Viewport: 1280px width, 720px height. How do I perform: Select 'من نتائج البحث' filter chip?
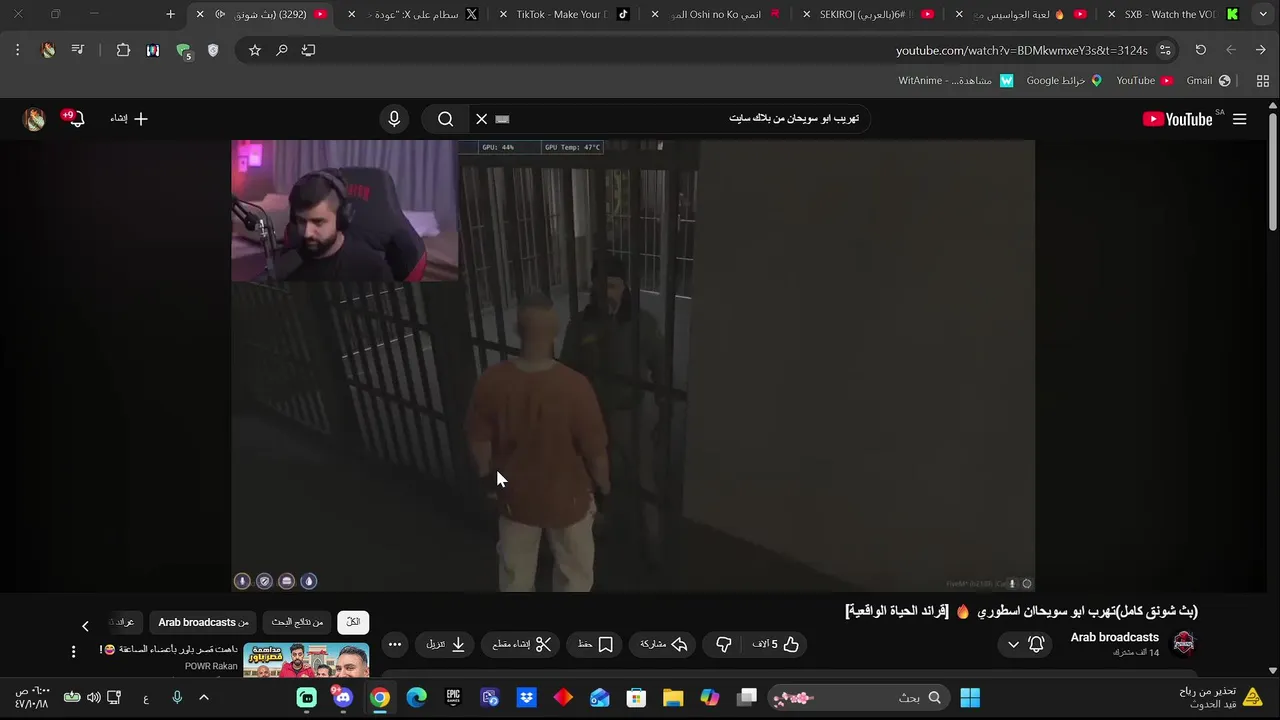(297, 622)
